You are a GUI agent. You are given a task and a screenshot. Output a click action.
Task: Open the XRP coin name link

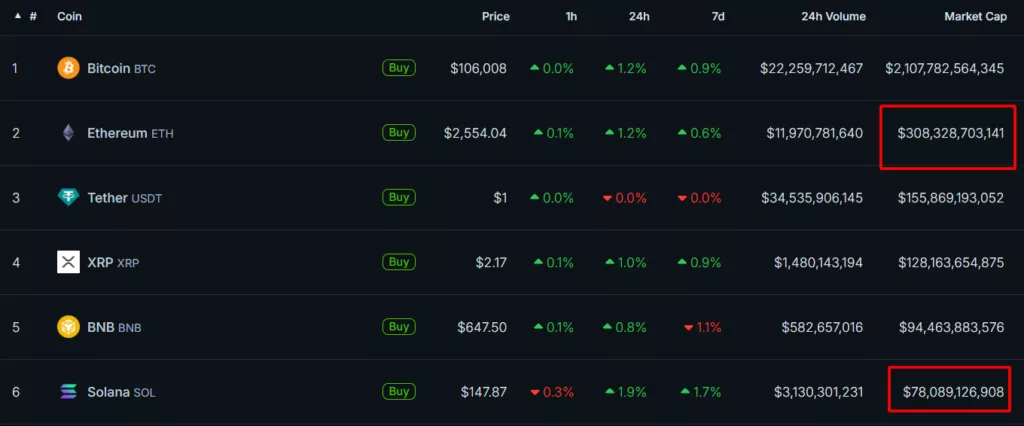point(100,262)
